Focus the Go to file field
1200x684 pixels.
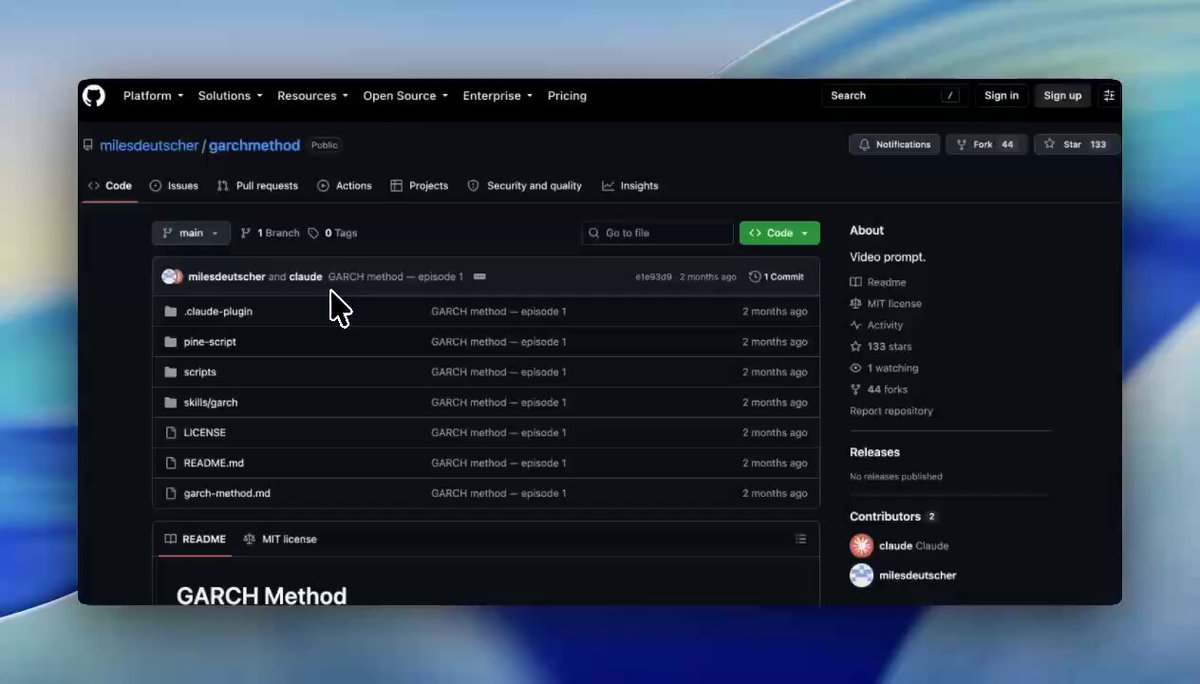[658, 233]
